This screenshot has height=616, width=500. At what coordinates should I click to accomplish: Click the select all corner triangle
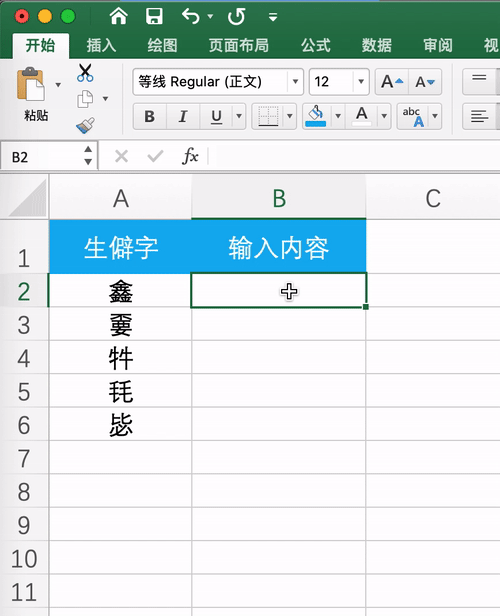(x=27, y=199)
